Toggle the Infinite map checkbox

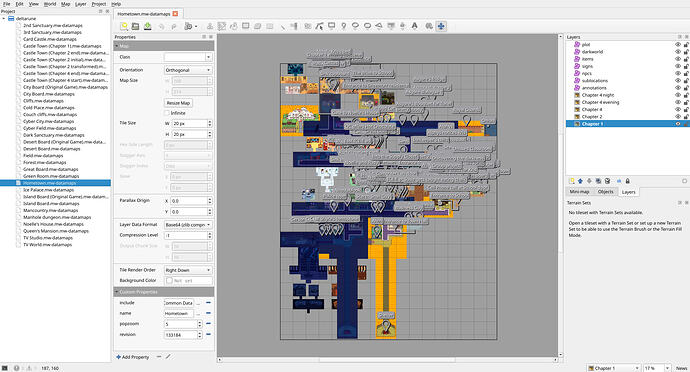(167, 113)
